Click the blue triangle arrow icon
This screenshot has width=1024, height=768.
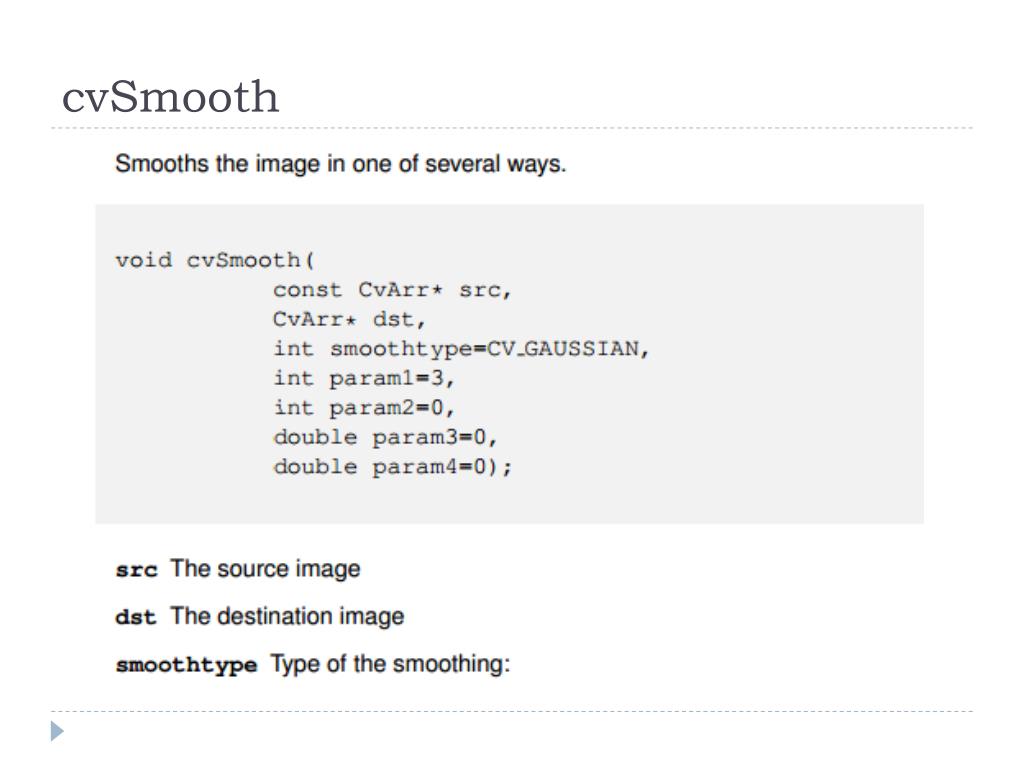(x=57, y=731)
